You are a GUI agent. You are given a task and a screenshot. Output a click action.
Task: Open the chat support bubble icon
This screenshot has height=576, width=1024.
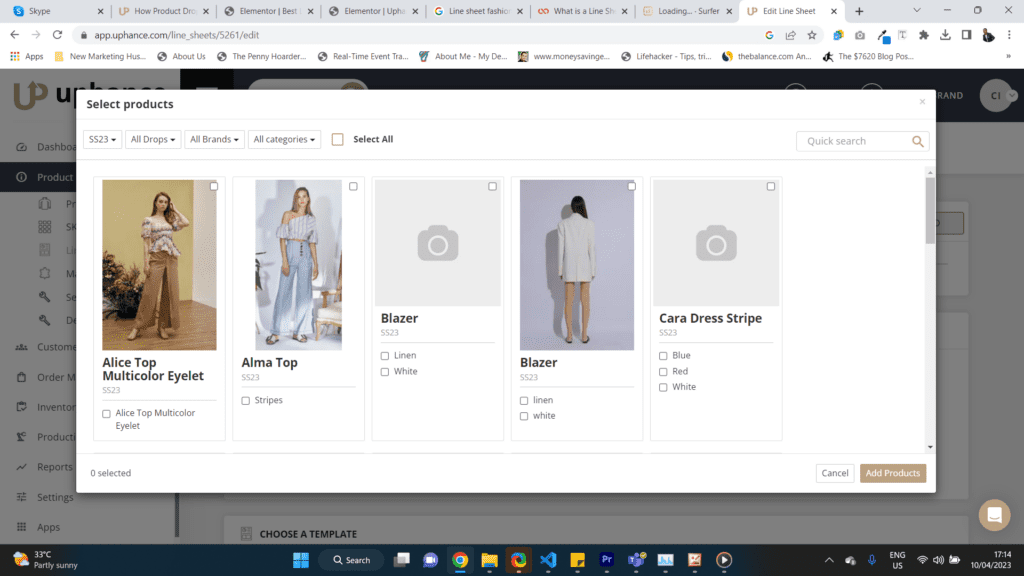click(994, 515)
